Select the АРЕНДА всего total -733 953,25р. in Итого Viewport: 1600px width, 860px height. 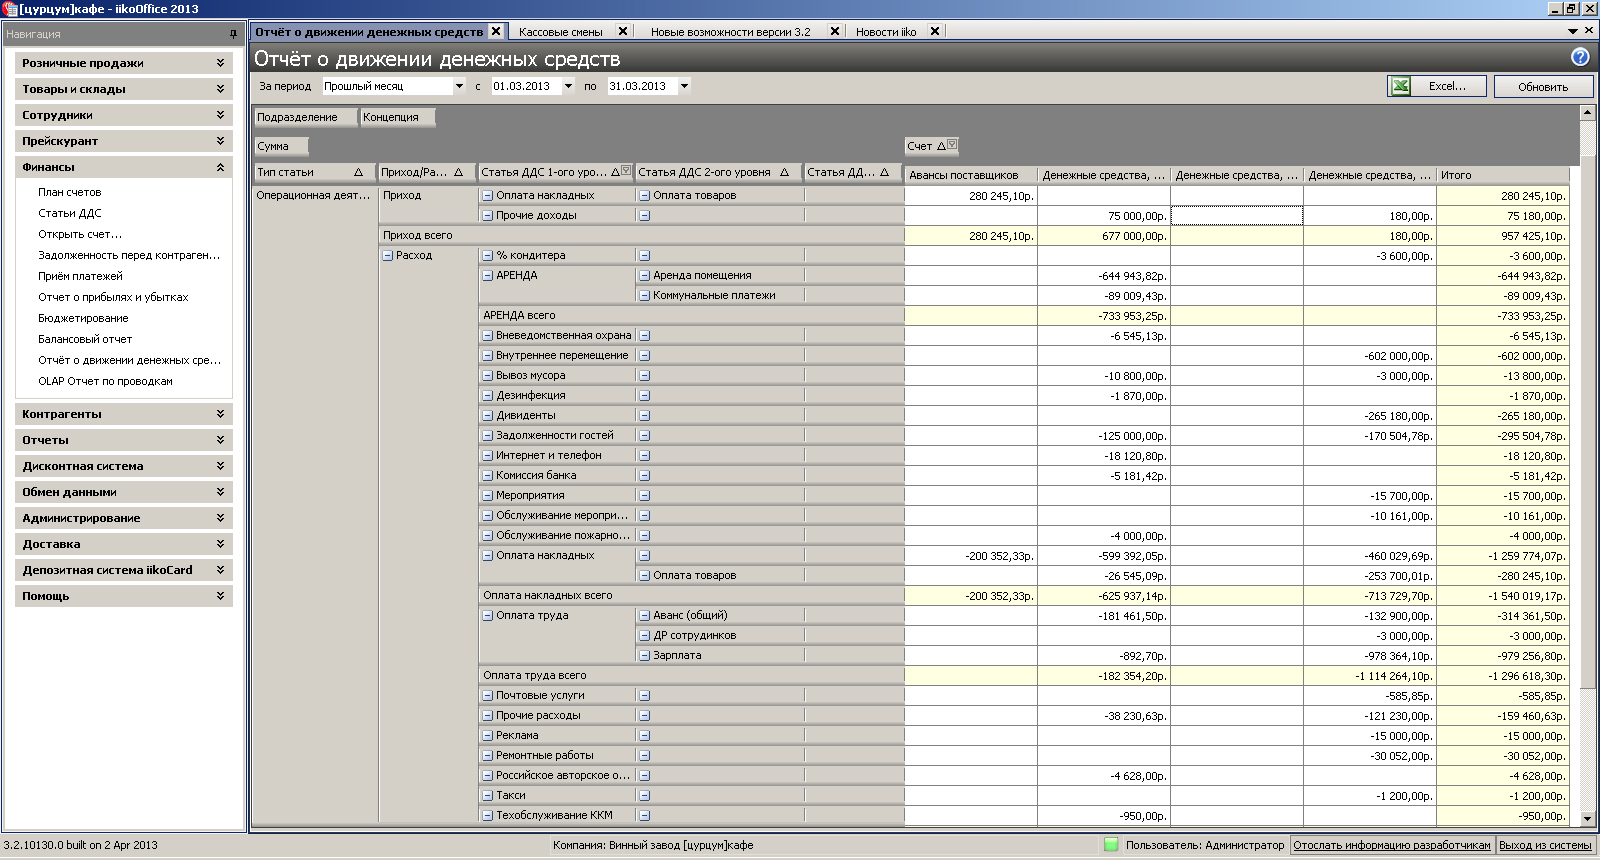pyautogui.click(x=1503, y=316)
